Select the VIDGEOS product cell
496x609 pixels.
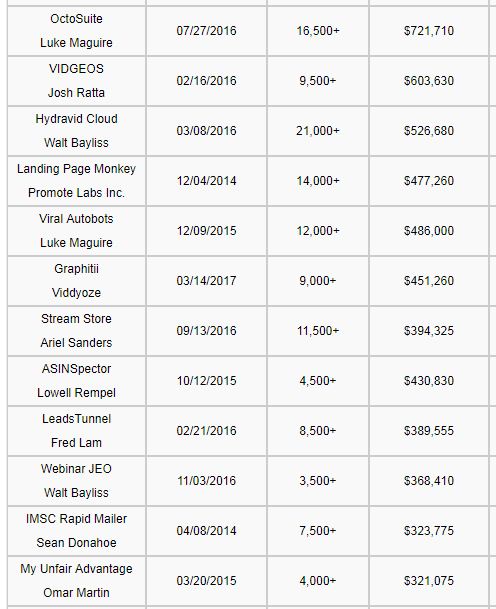(77, 81)
